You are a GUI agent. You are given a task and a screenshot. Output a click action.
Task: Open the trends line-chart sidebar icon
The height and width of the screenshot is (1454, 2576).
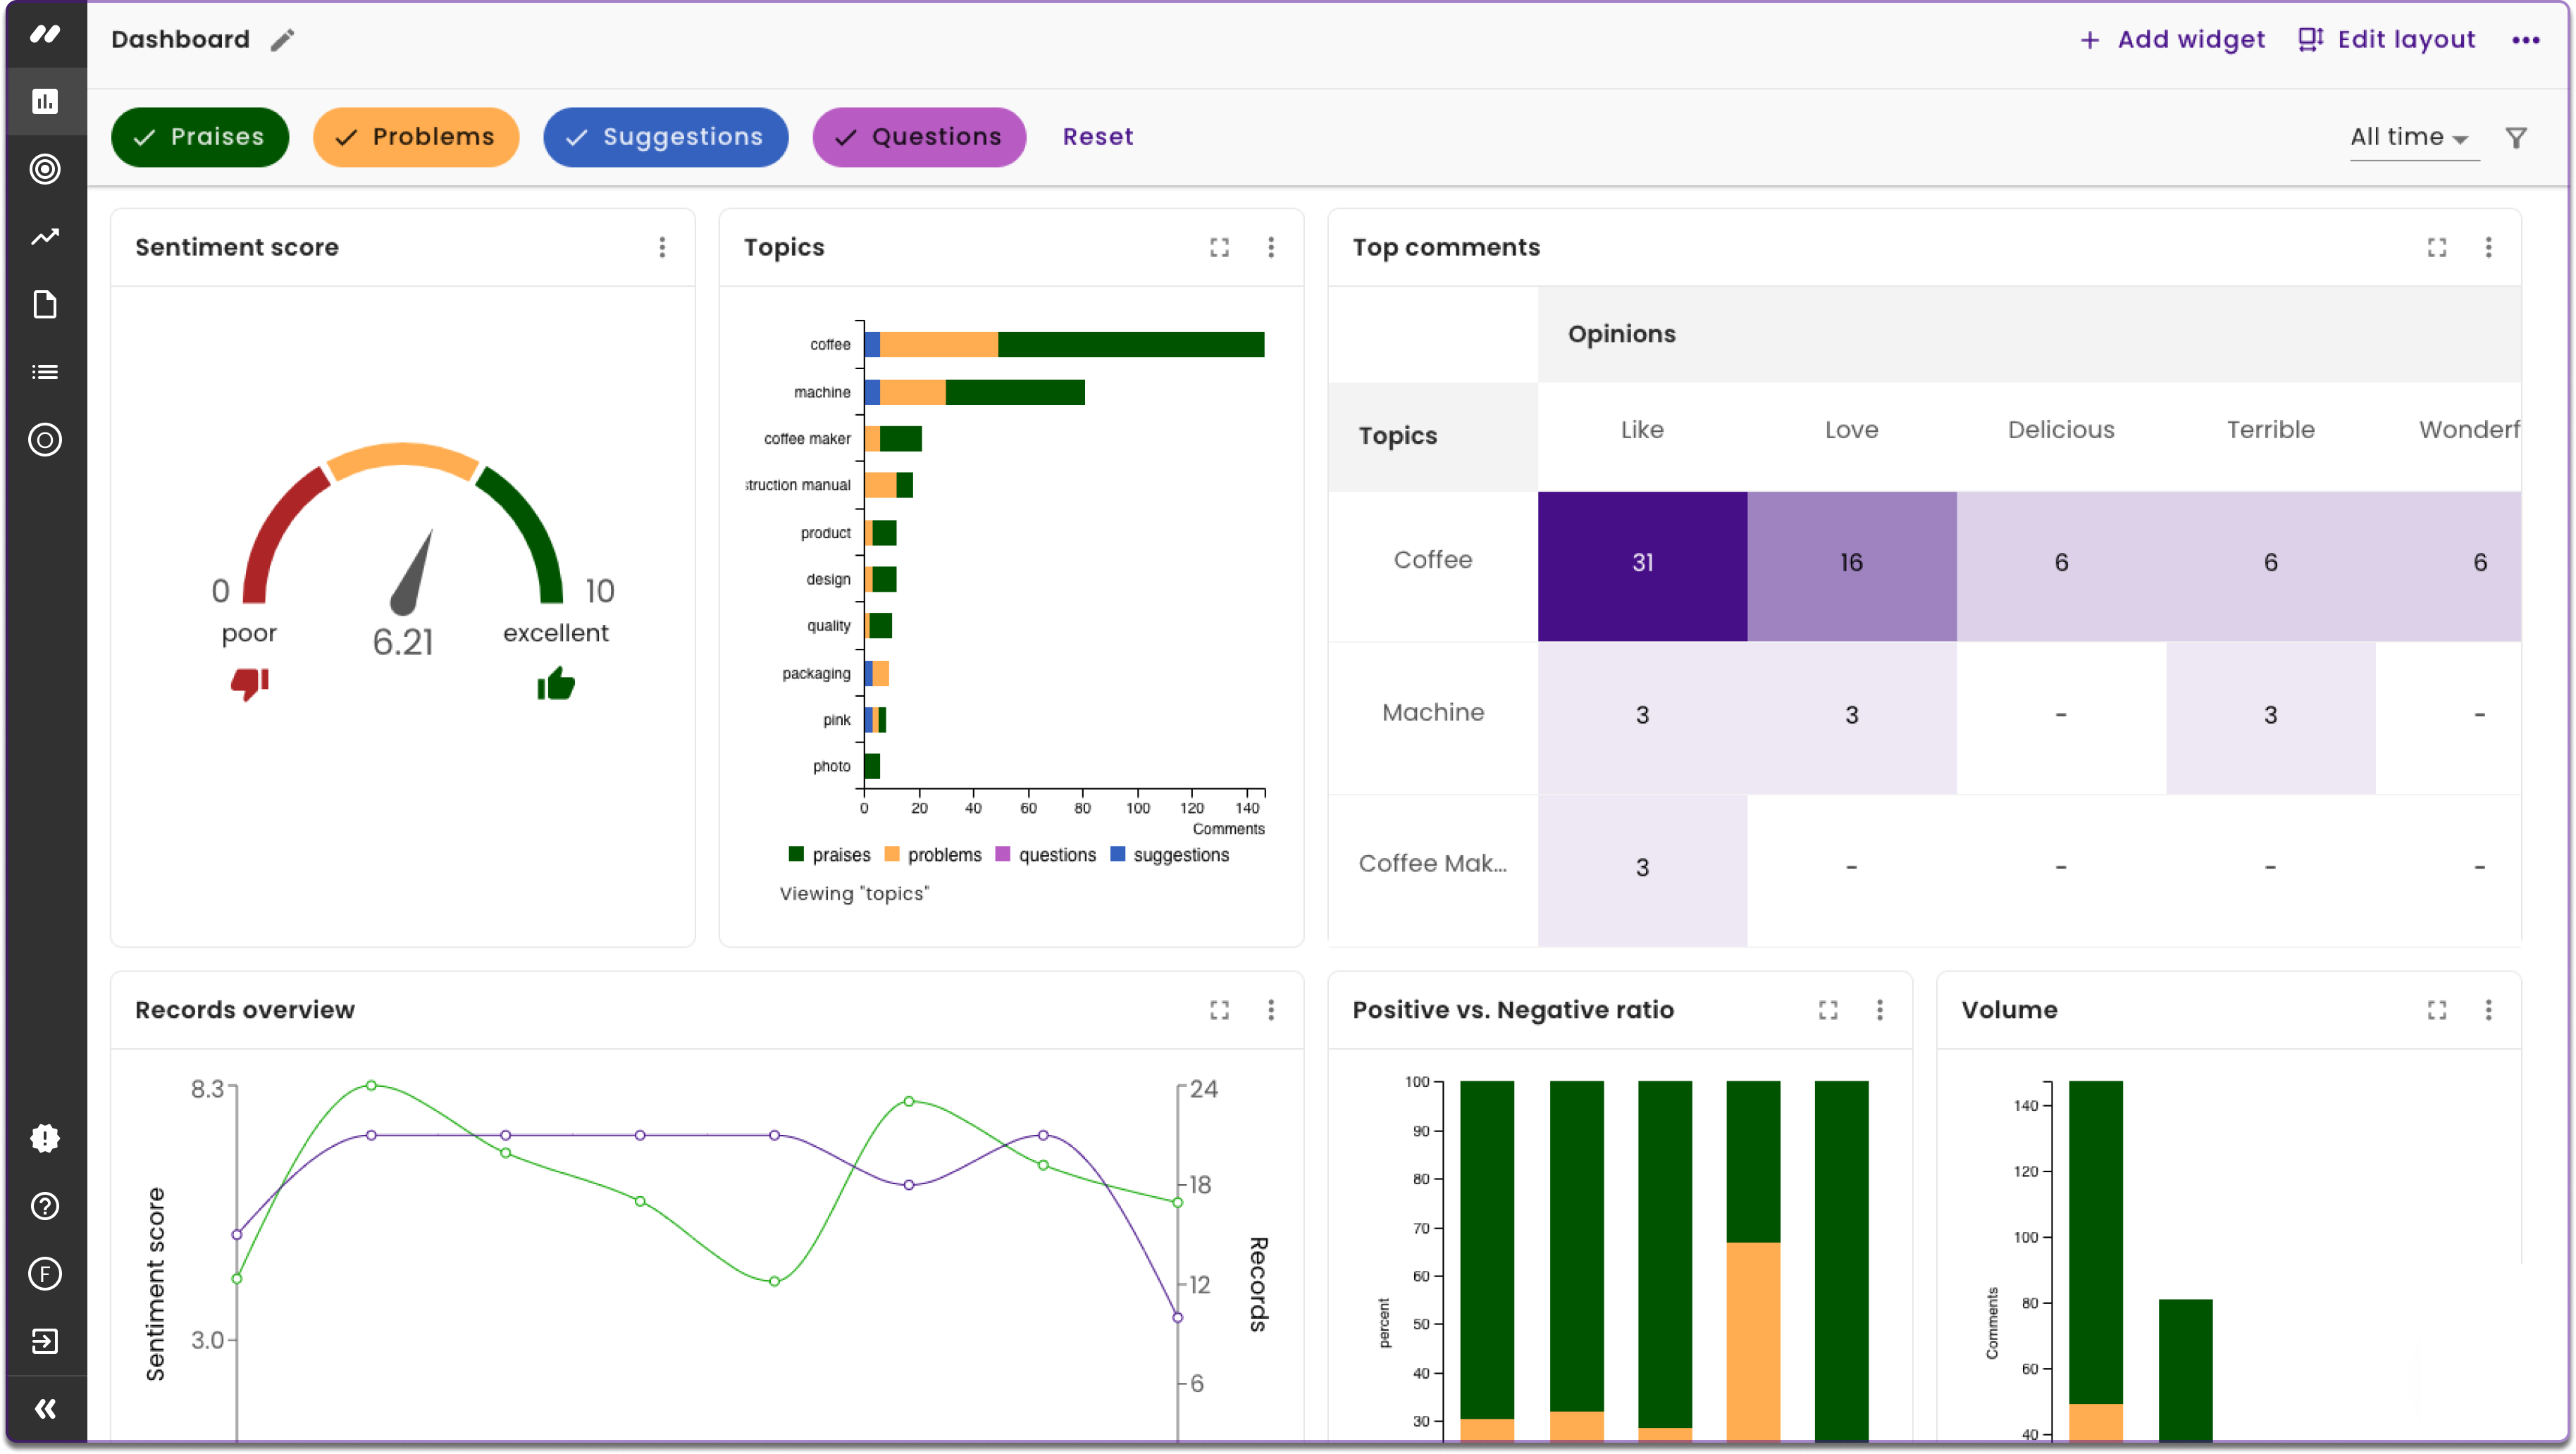pos(45,237)
